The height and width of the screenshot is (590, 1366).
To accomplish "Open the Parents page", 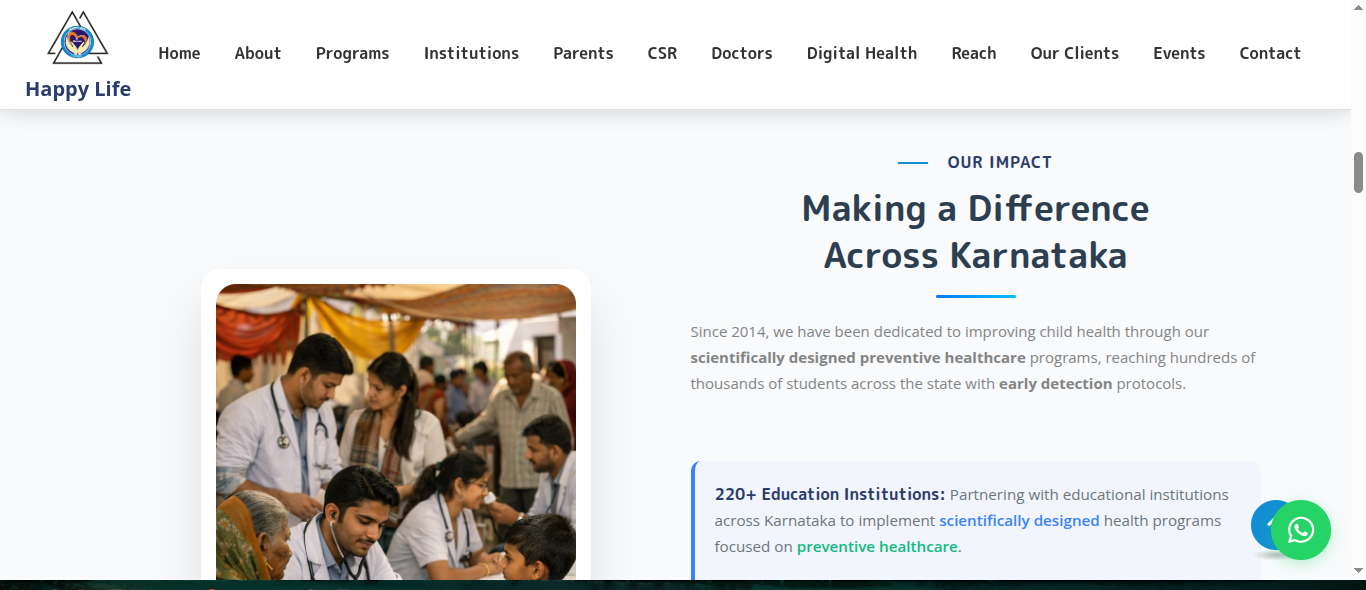I will point(583,54).
